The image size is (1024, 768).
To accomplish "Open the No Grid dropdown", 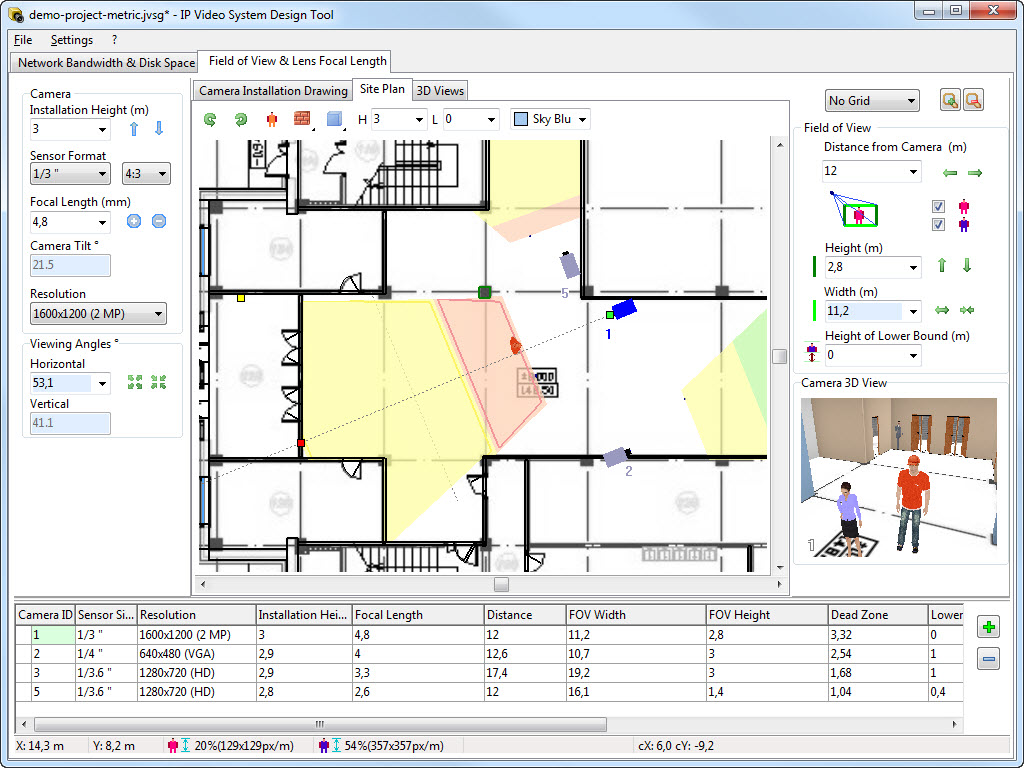I will tap(872, 100).
